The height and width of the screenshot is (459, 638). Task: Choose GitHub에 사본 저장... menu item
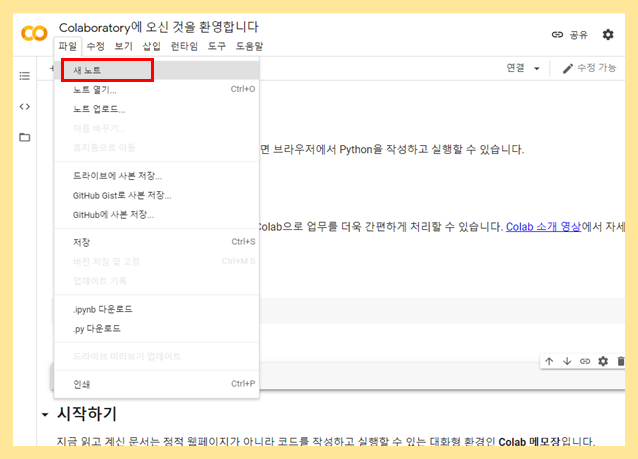point(157,215)
